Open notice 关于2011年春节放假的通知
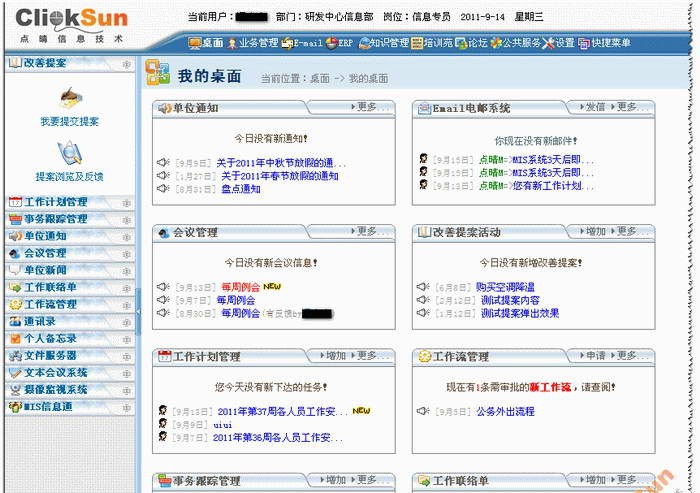This screenshot has height=493, width=700. pyautogui.click(x=280, y=176)
